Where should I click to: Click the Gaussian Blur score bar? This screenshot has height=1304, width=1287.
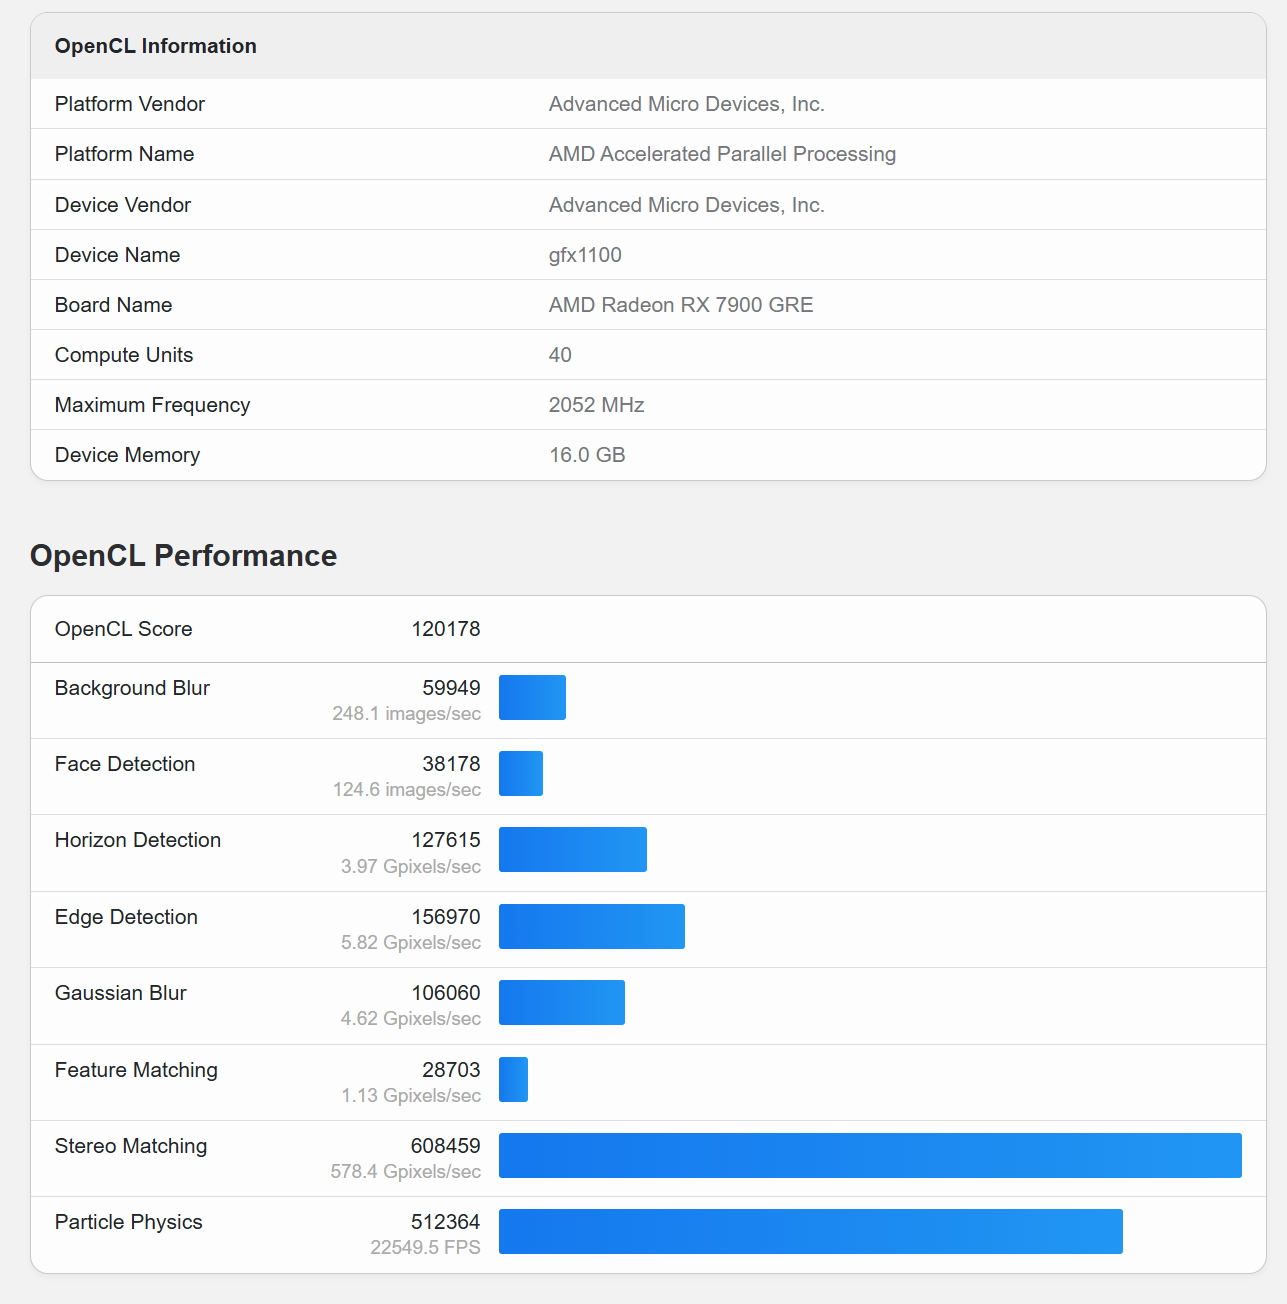click(x=562, y=1003)
